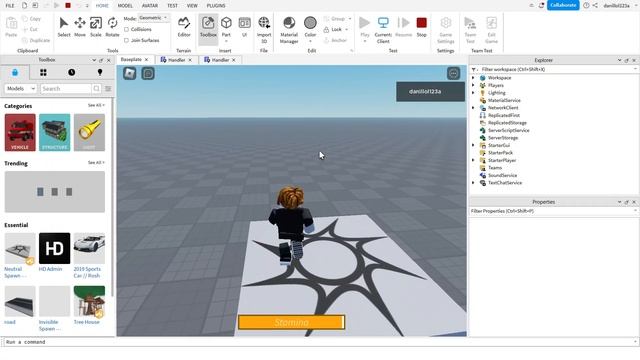The width and height of the screenshot is (640, 360).
Task: Open Import 3D
Action: (x=264, y=29)
